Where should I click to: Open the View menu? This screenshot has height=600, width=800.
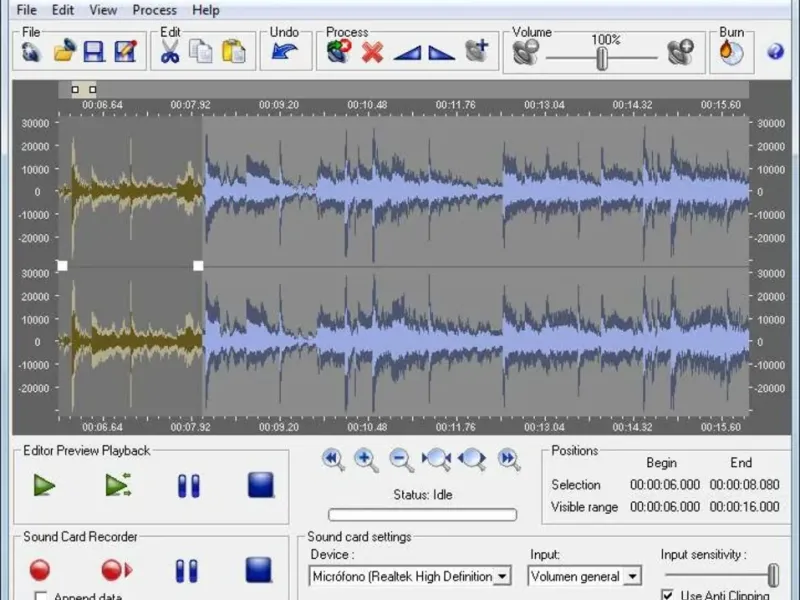tap(103, 10)
